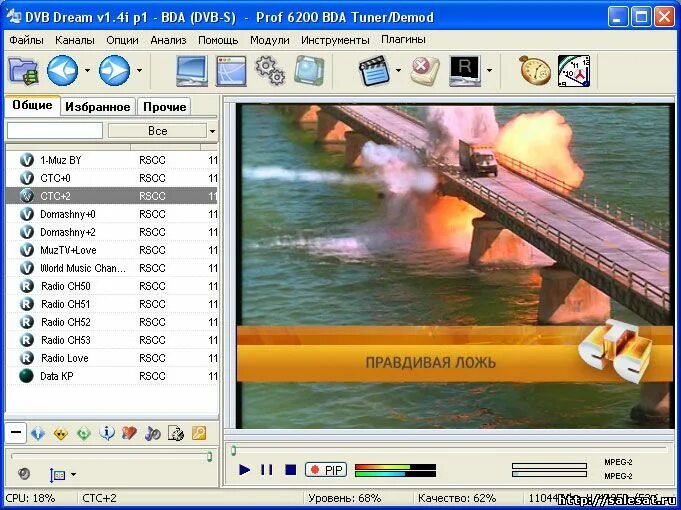This screenshot has width=681, height=510.
Task: Stop playback with the stop button
Action: coord(291,470)
